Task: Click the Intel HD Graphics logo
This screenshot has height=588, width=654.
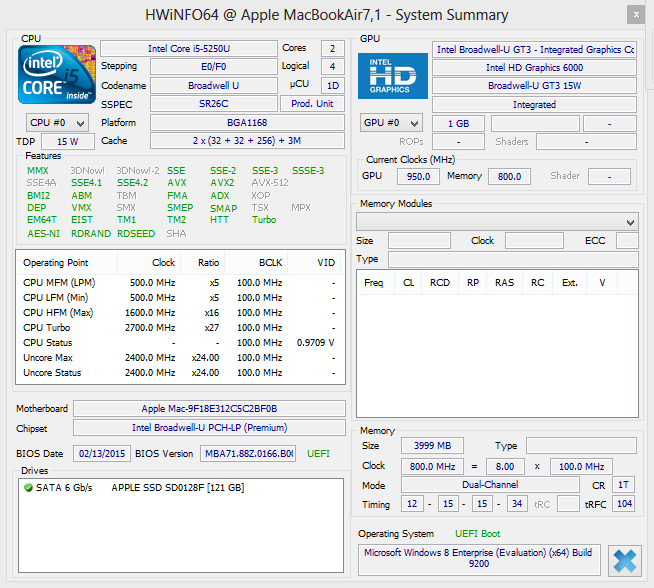Action: 393,76
